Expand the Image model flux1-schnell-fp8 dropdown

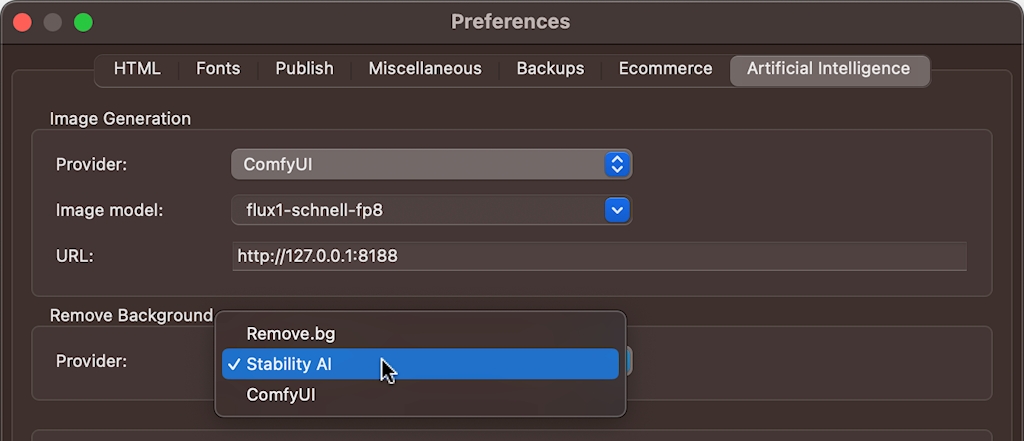pyautogui.click(x=430, y=210)
